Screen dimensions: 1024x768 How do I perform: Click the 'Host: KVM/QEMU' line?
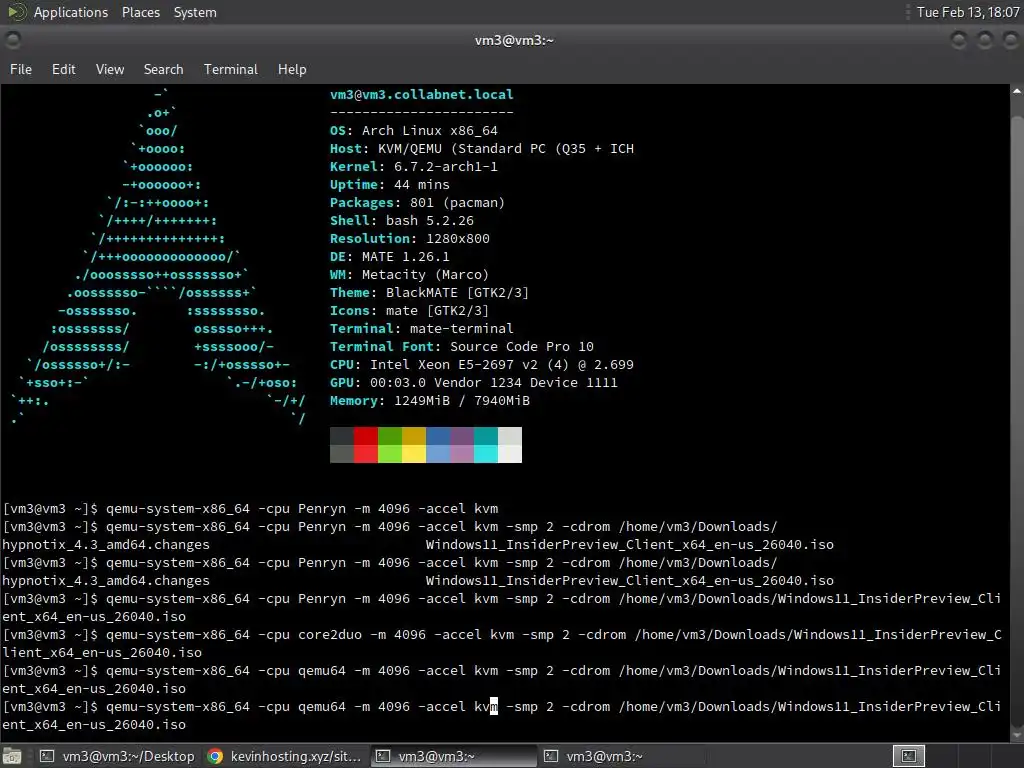[481, 149]
